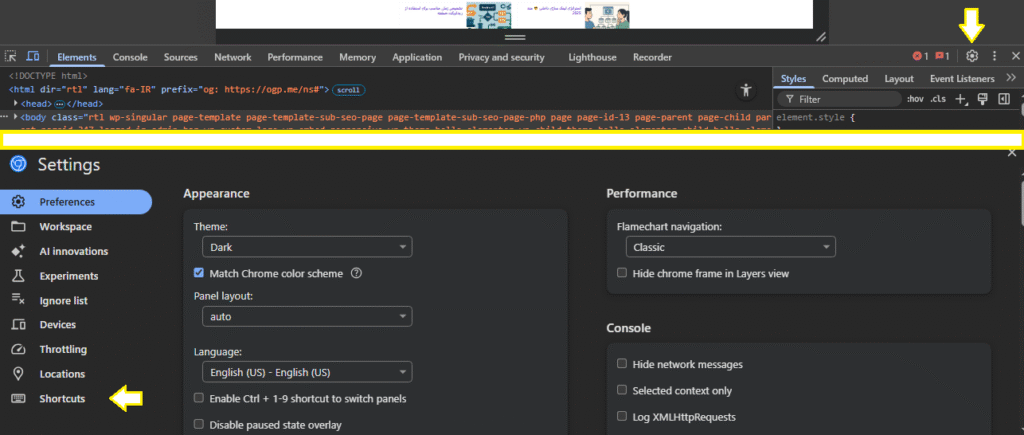Check Log XMLHttpRequests
Image resolution: width=1024 pixels, height=435 pixels.
[622, 416]
